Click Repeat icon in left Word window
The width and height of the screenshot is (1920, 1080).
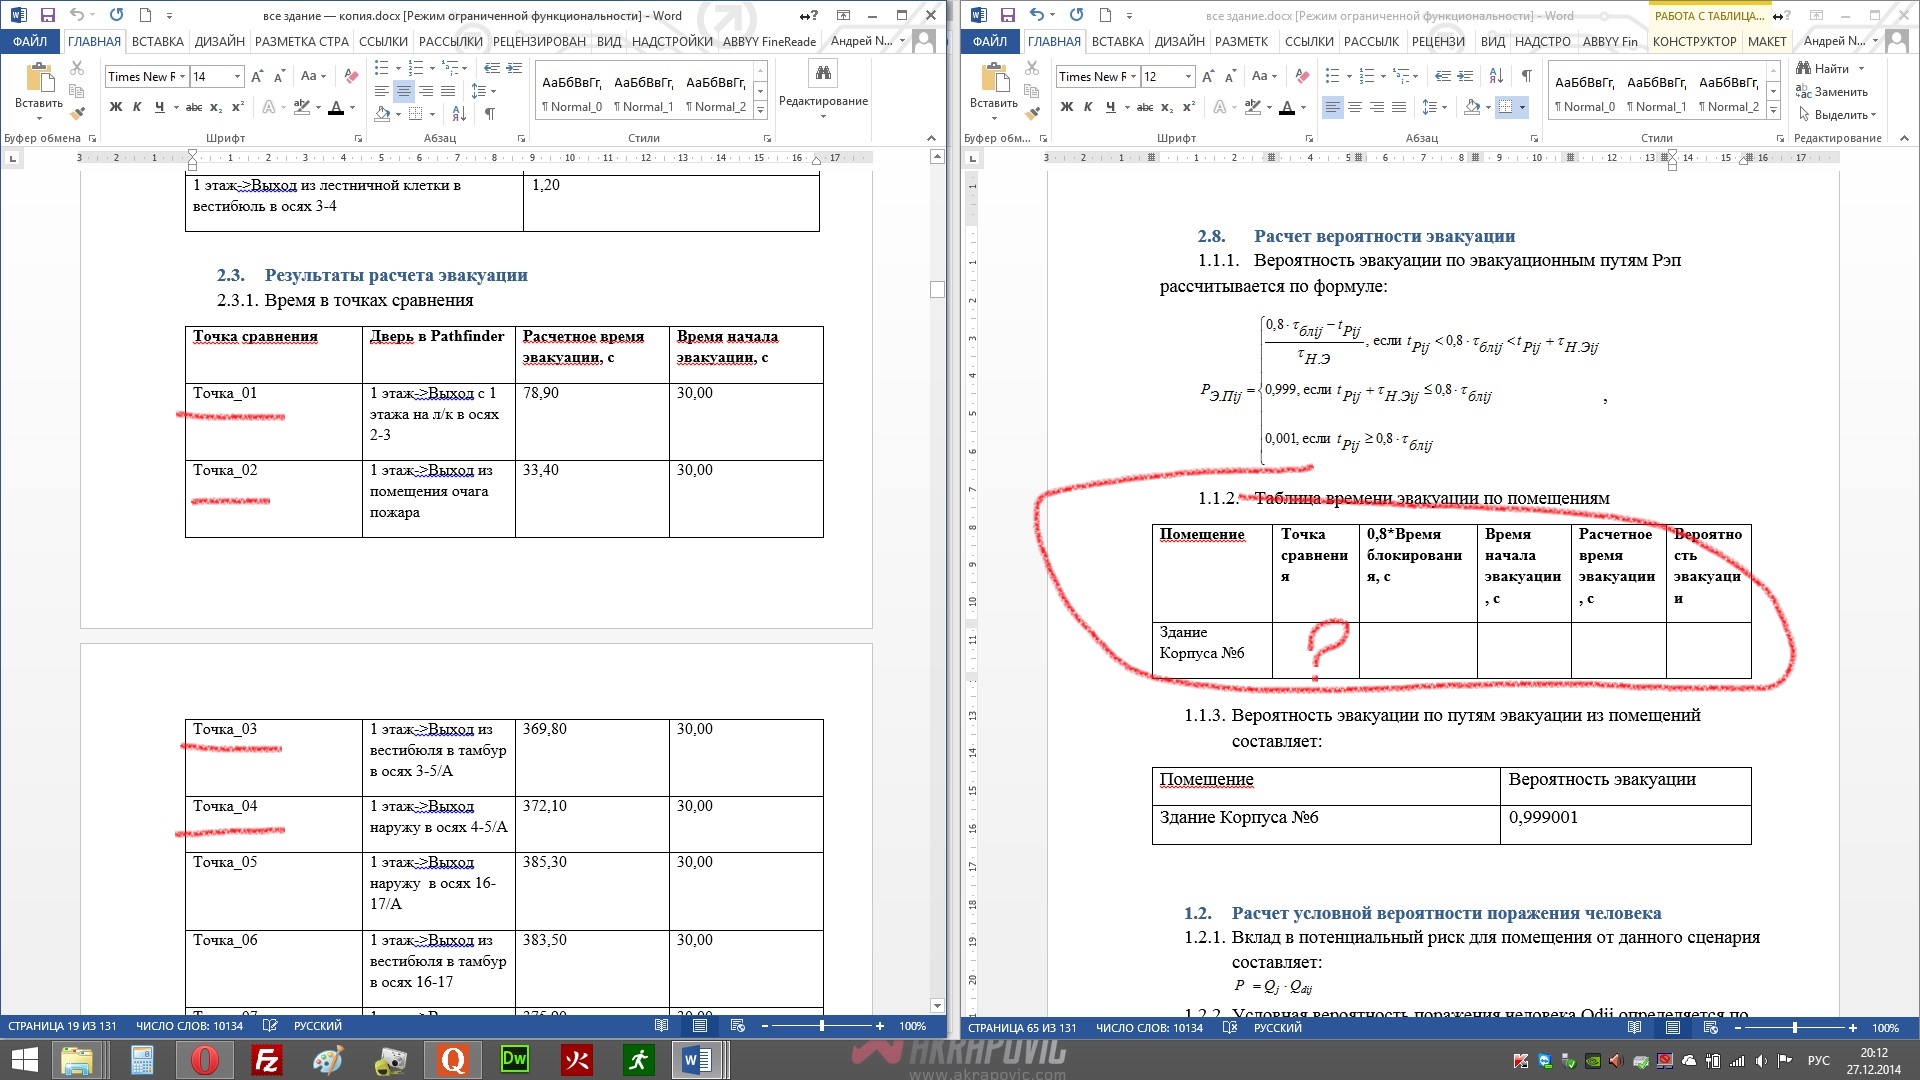coord(117,15)
